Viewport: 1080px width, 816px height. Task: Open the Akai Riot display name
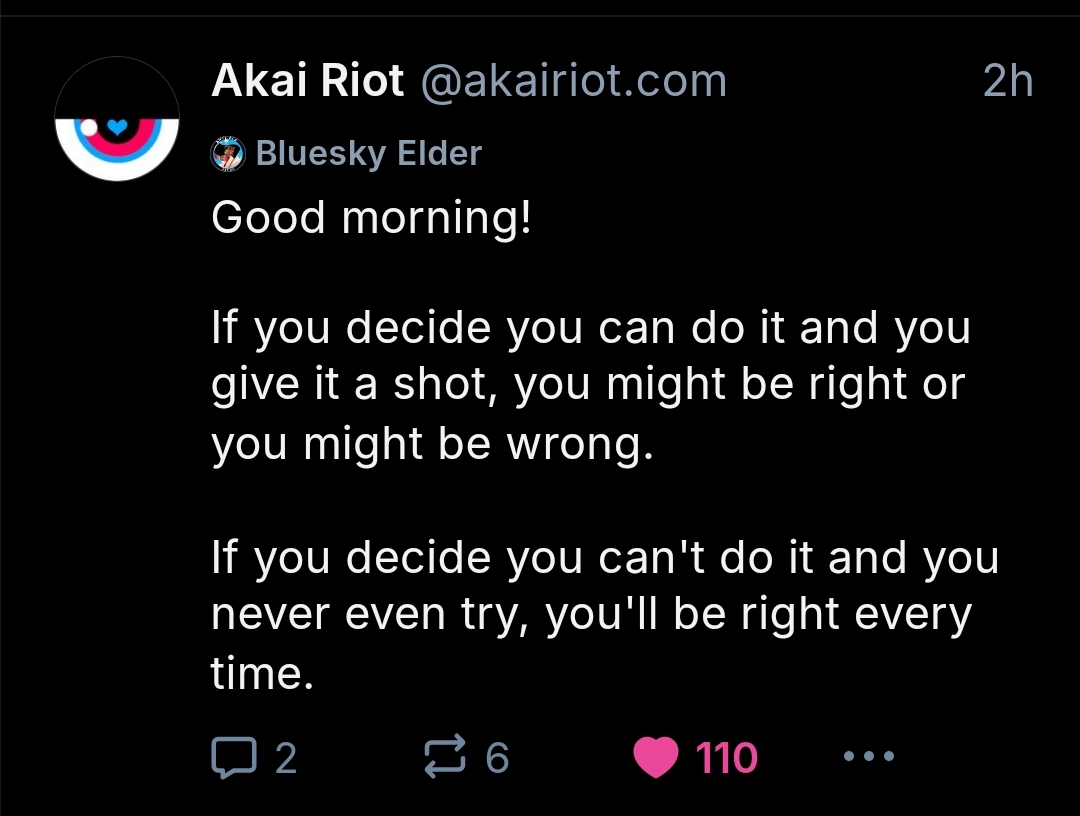[x=307, y=81]
